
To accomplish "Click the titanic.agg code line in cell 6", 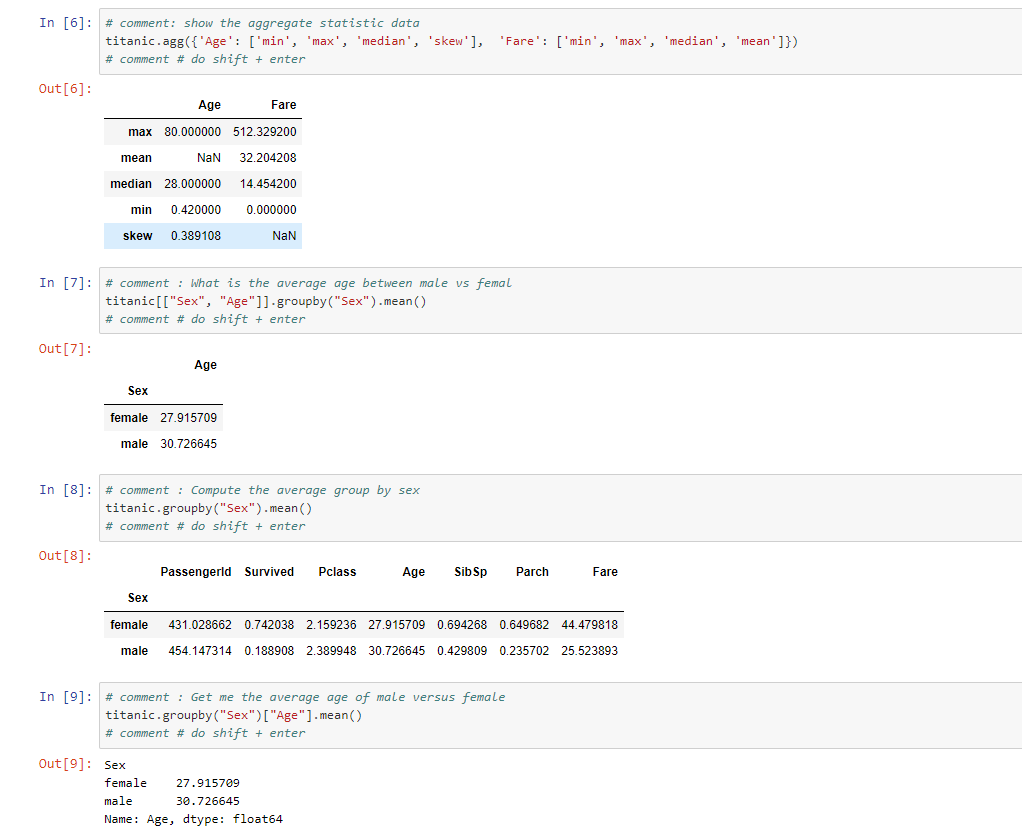I will pos(450,41).
